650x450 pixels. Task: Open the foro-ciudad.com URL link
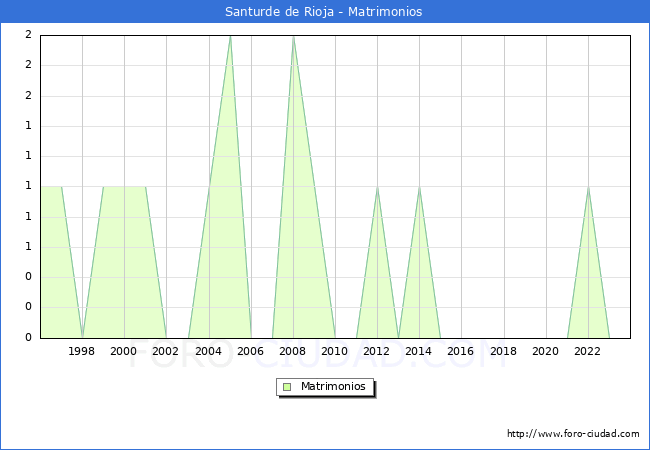[573, 433]
